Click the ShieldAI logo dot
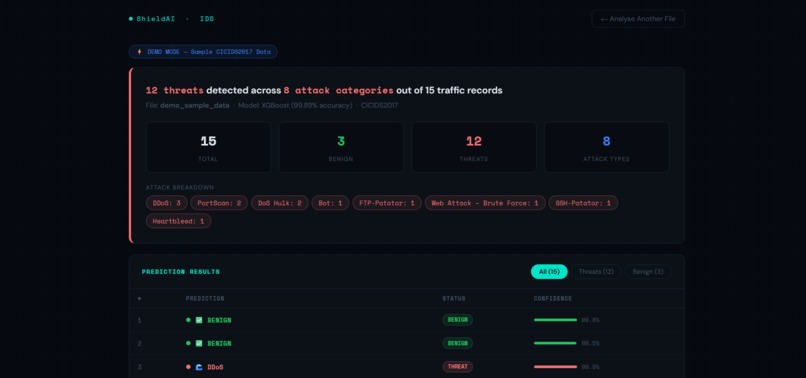 point(131,19)
